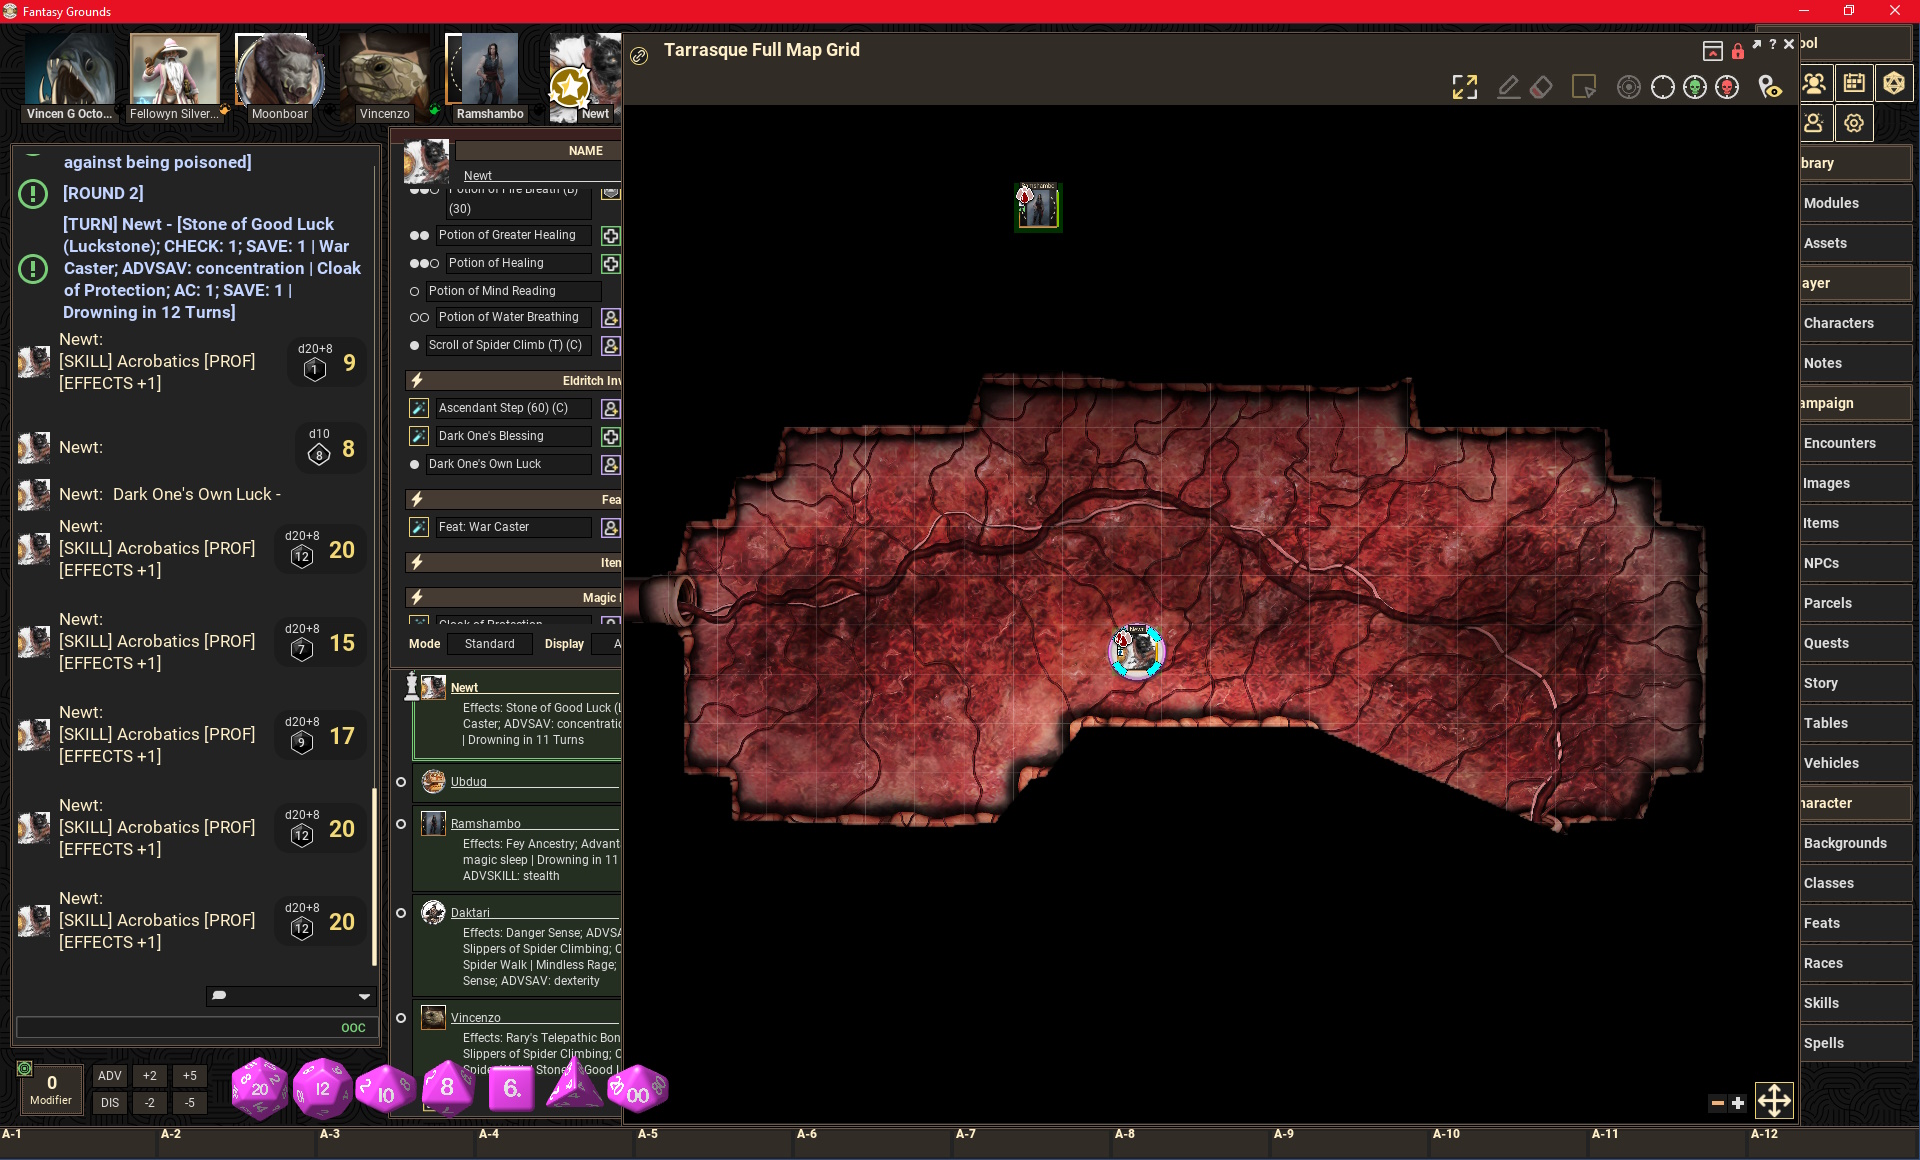Toggle first use dot of Potion of Greater Healing
The height and width of the screenshot is (1160, 1920).
pos(414,235)
